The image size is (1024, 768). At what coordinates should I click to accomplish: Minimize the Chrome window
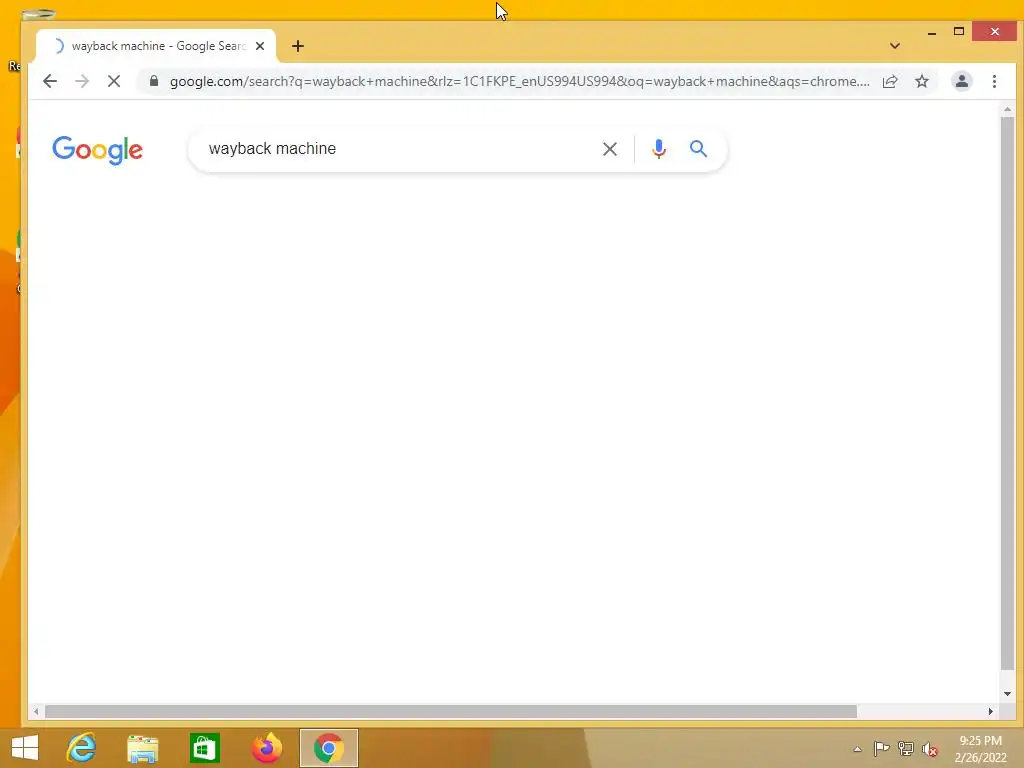point(932,31)
